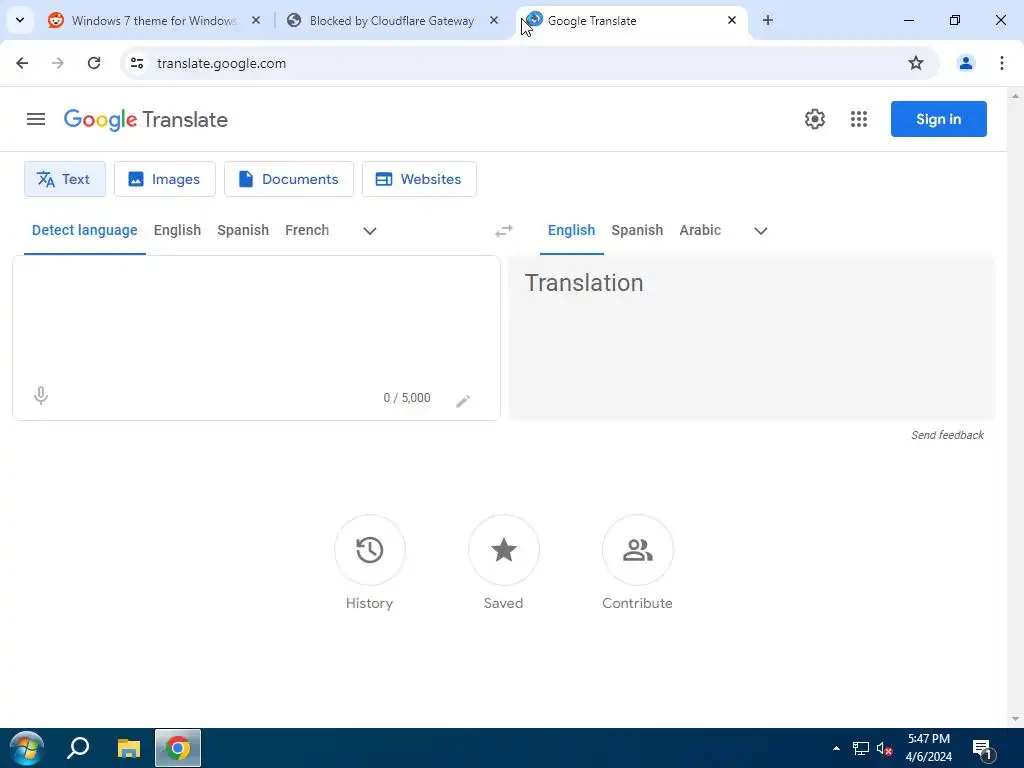
Task: Open the Send feedback link
Action: 947,435
